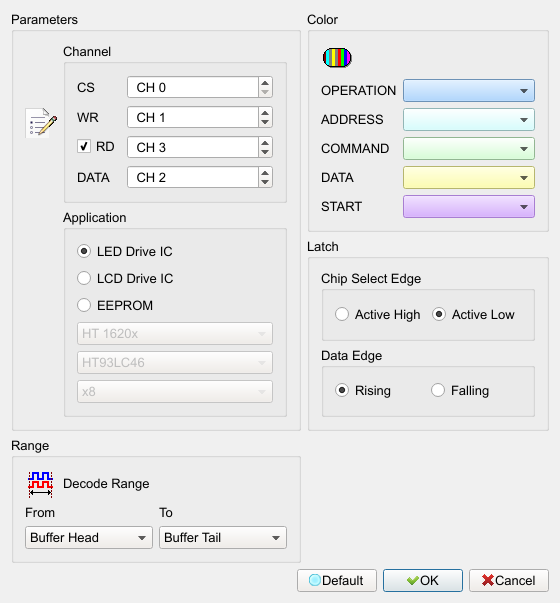Image resolution: width=560 pixels, height=603 pixels.
Task: Click the DATA channel field showing CH 2
Action: 193,177
